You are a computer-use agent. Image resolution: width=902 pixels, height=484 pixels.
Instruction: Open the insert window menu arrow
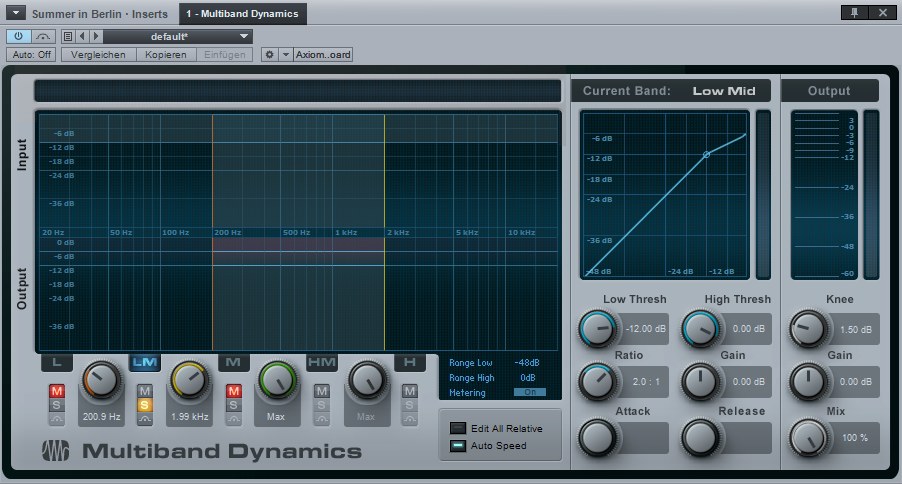(x=16, y=12)
